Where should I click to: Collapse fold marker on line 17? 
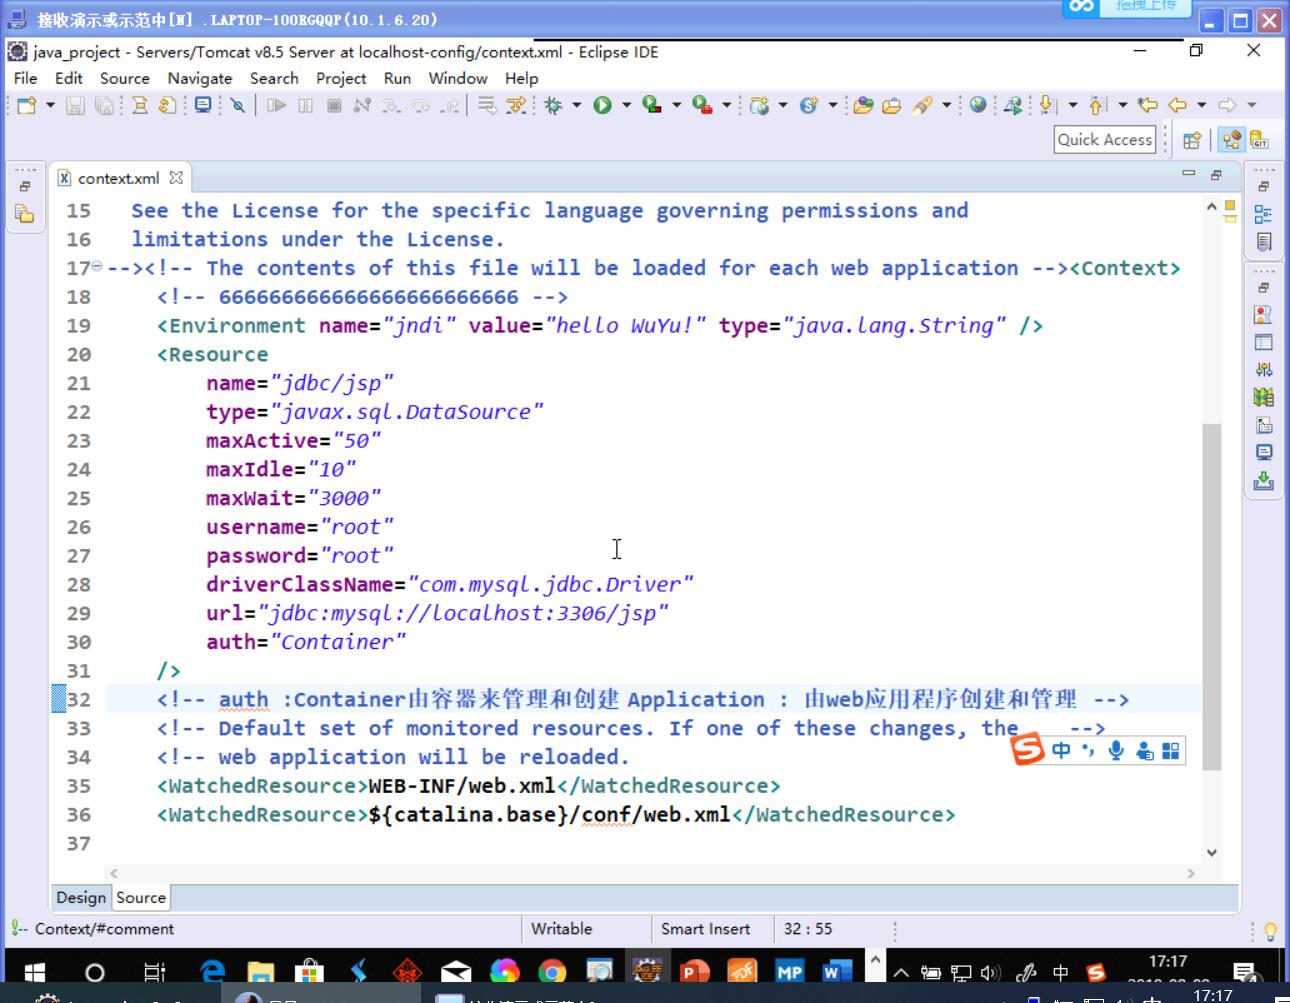tap(97, 266)
